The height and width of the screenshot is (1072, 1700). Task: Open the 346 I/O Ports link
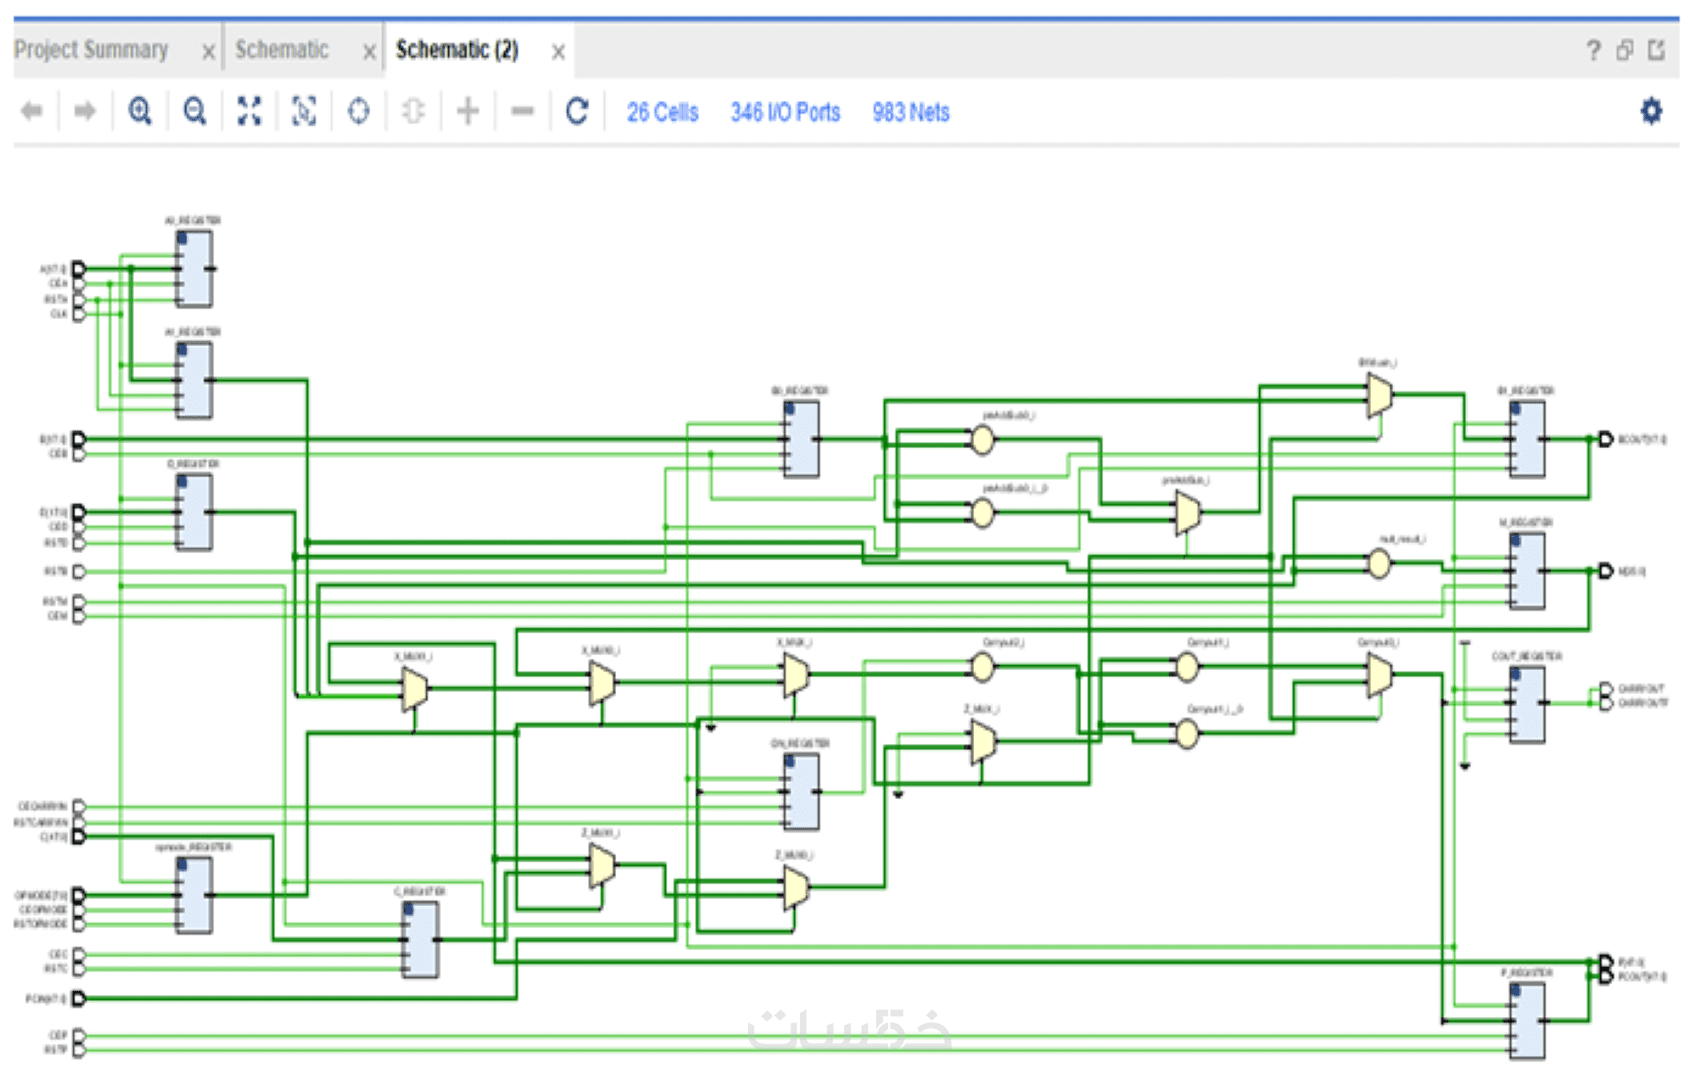785,112
